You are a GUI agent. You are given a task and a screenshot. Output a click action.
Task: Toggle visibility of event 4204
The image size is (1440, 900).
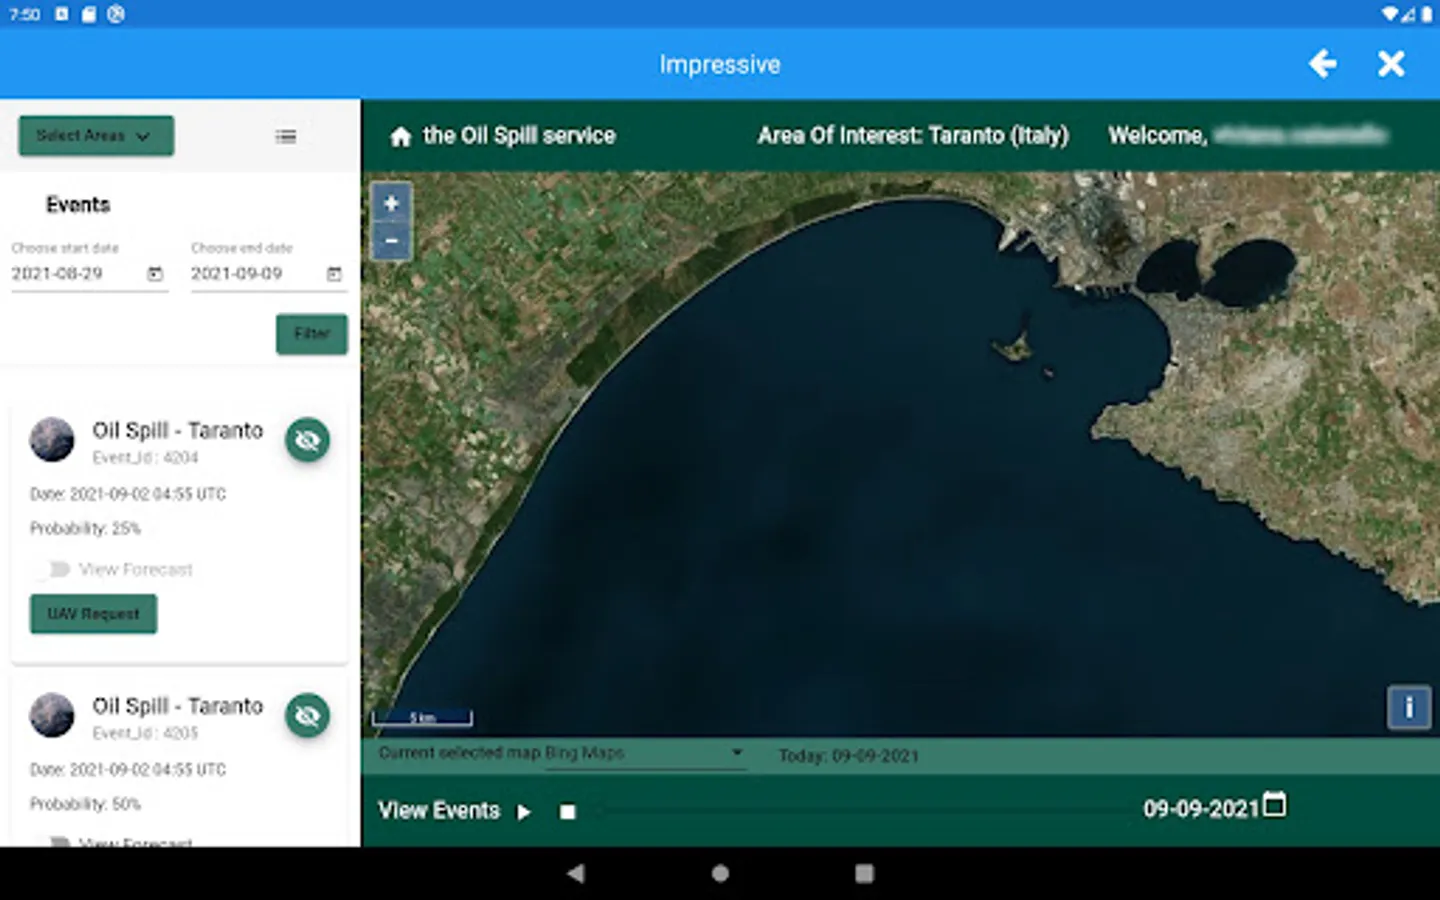pos(308,440)
